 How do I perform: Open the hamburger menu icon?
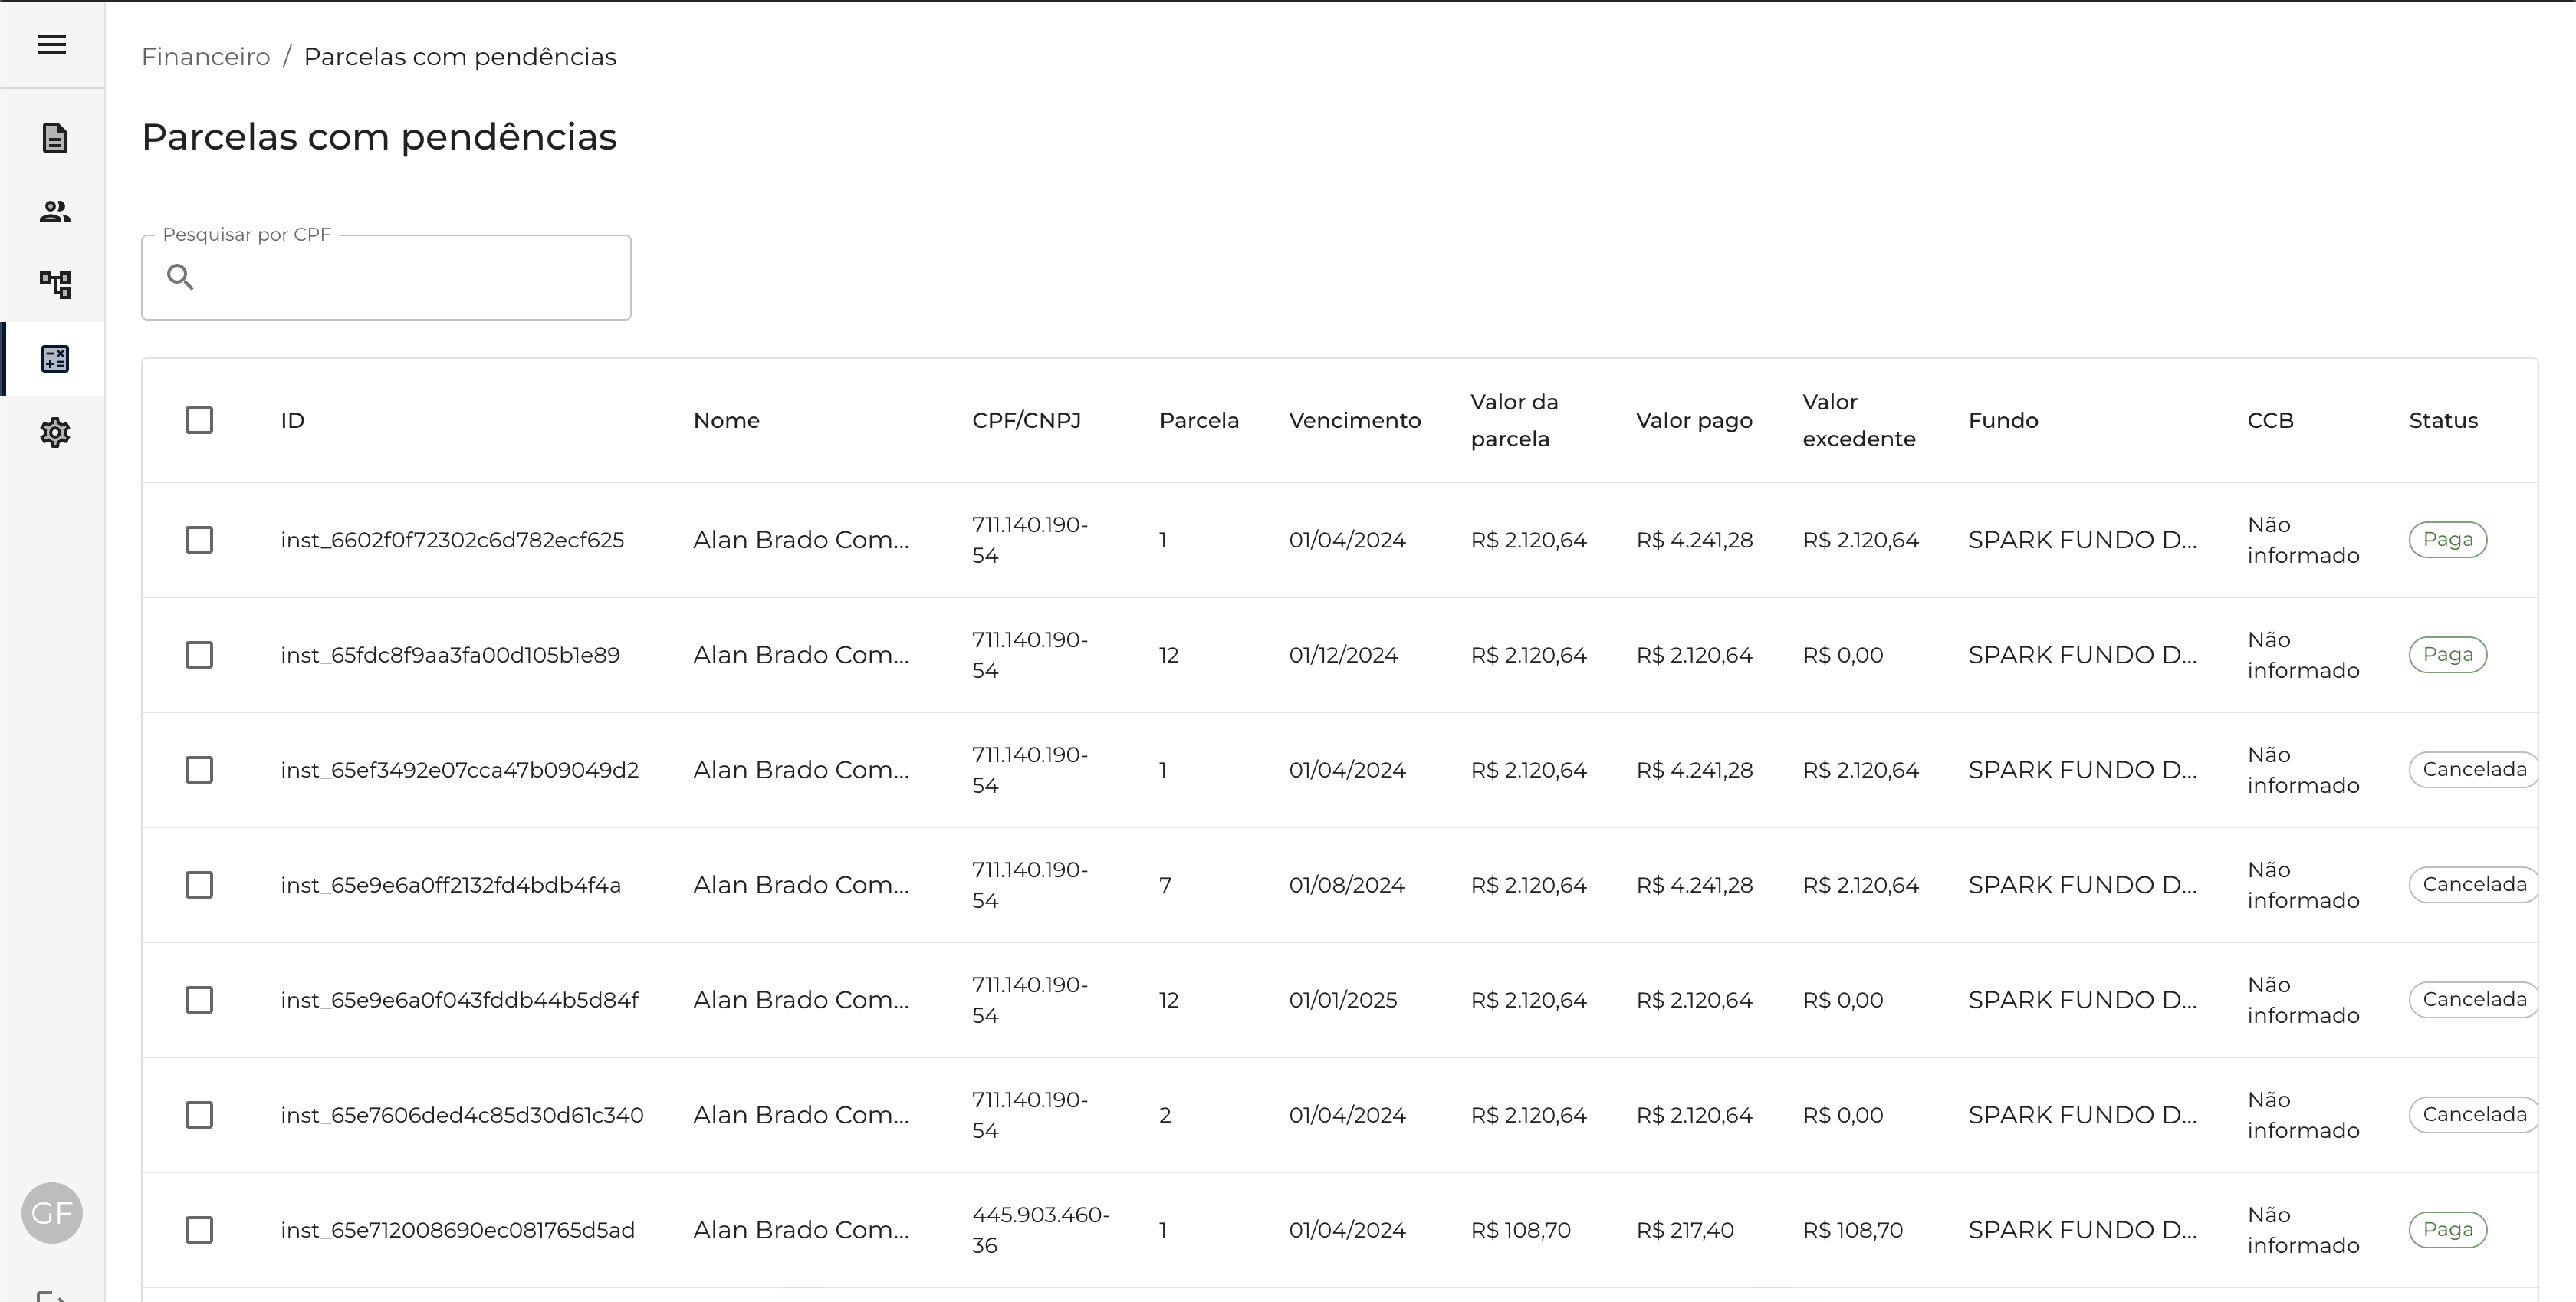[52, 45]
